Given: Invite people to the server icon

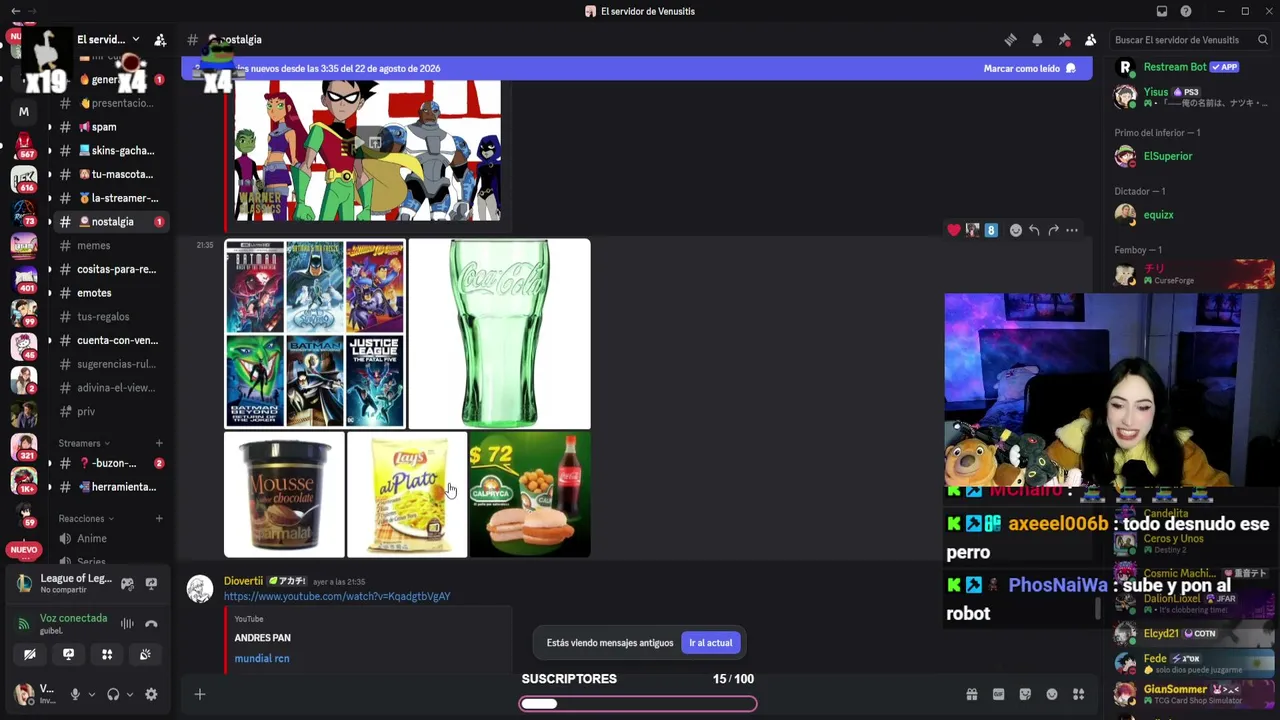Looking at the screenshot, I should coord(160,40).
